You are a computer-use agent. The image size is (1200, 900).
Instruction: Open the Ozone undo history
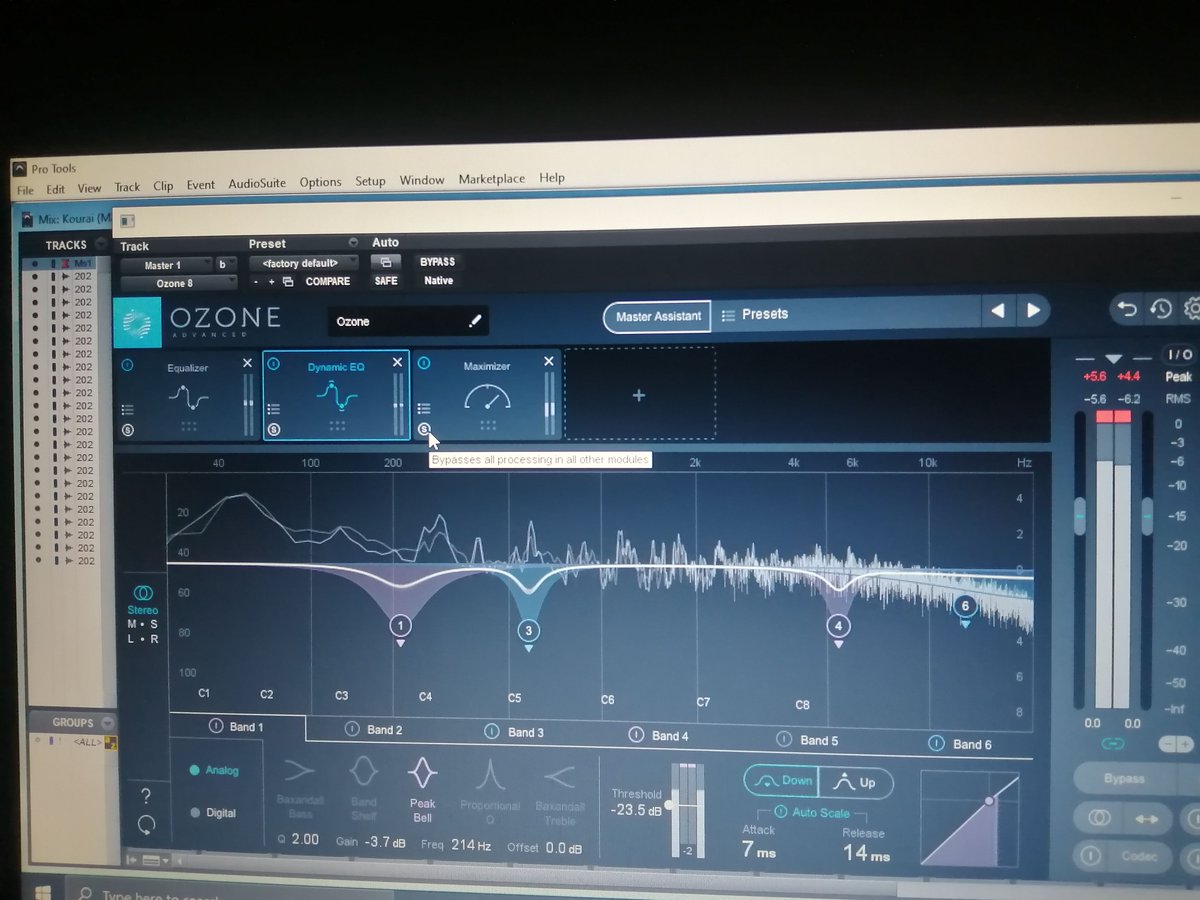(x=1160, y=309)
